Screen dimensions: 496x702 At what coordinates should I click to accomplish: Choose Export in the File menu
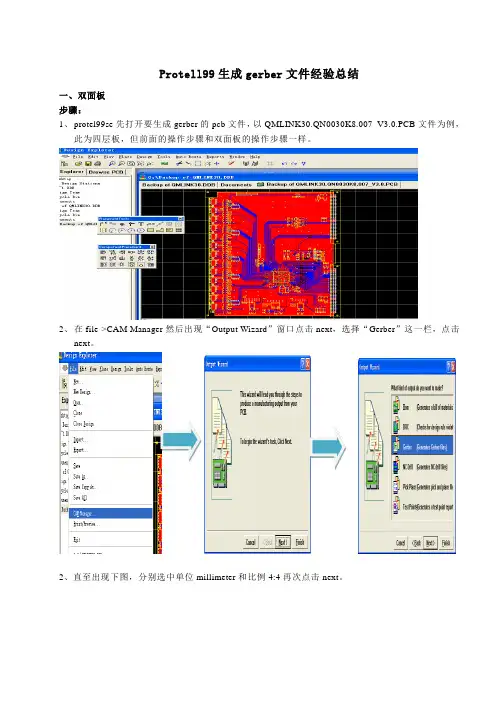click(x=79, y=450)
